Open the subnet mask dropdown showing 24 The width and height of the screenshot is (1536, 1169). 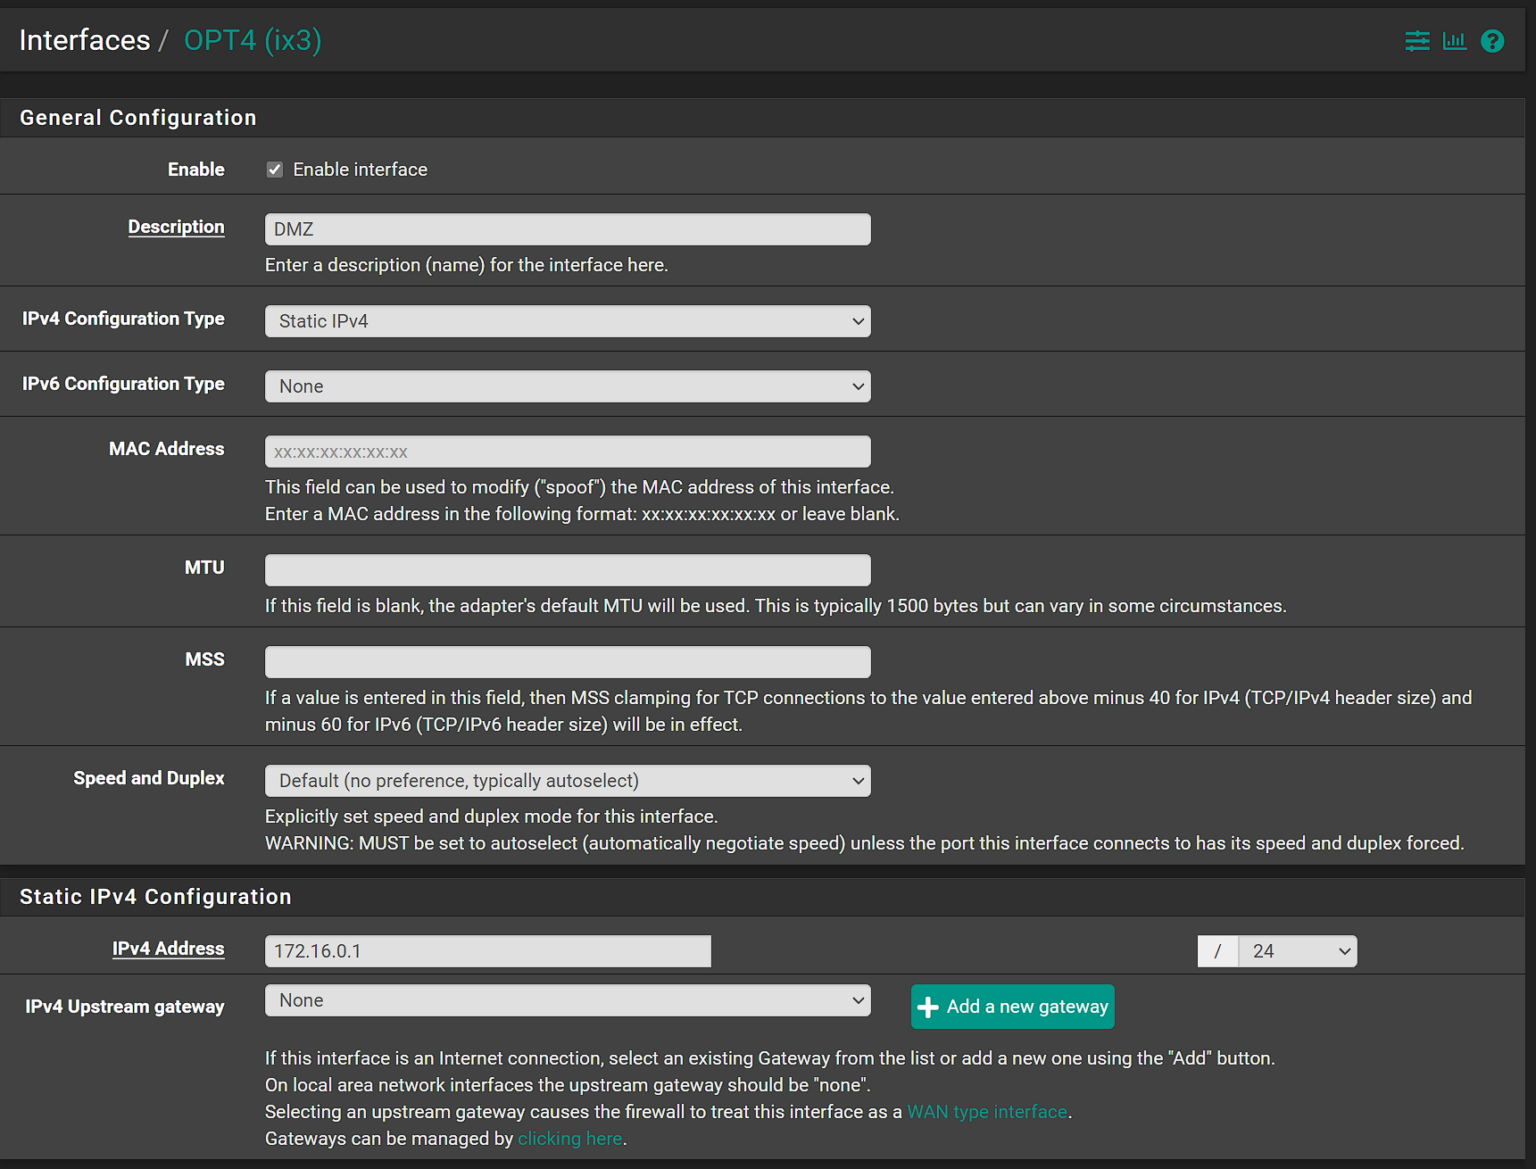pos(1297,951)
